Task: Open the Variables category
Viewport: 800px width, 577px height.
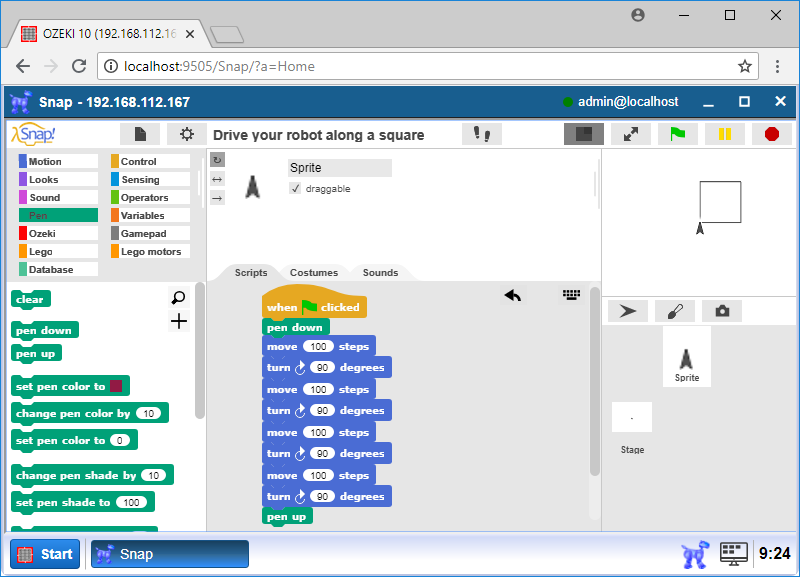Action: 151,215
